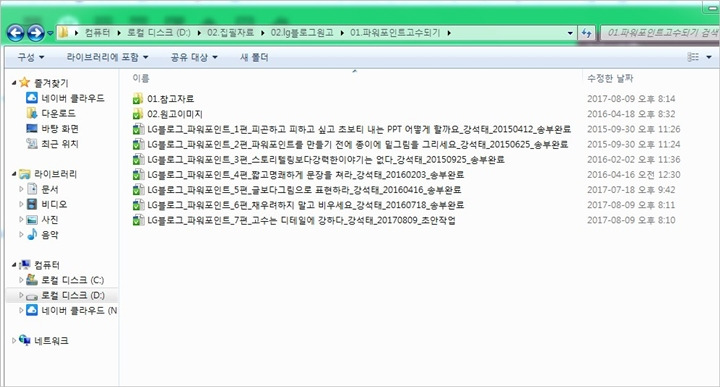Click the 라이브러리 icon
This screenshot has width=720, height=387.
pyautogui.click(x=25, y=174)
